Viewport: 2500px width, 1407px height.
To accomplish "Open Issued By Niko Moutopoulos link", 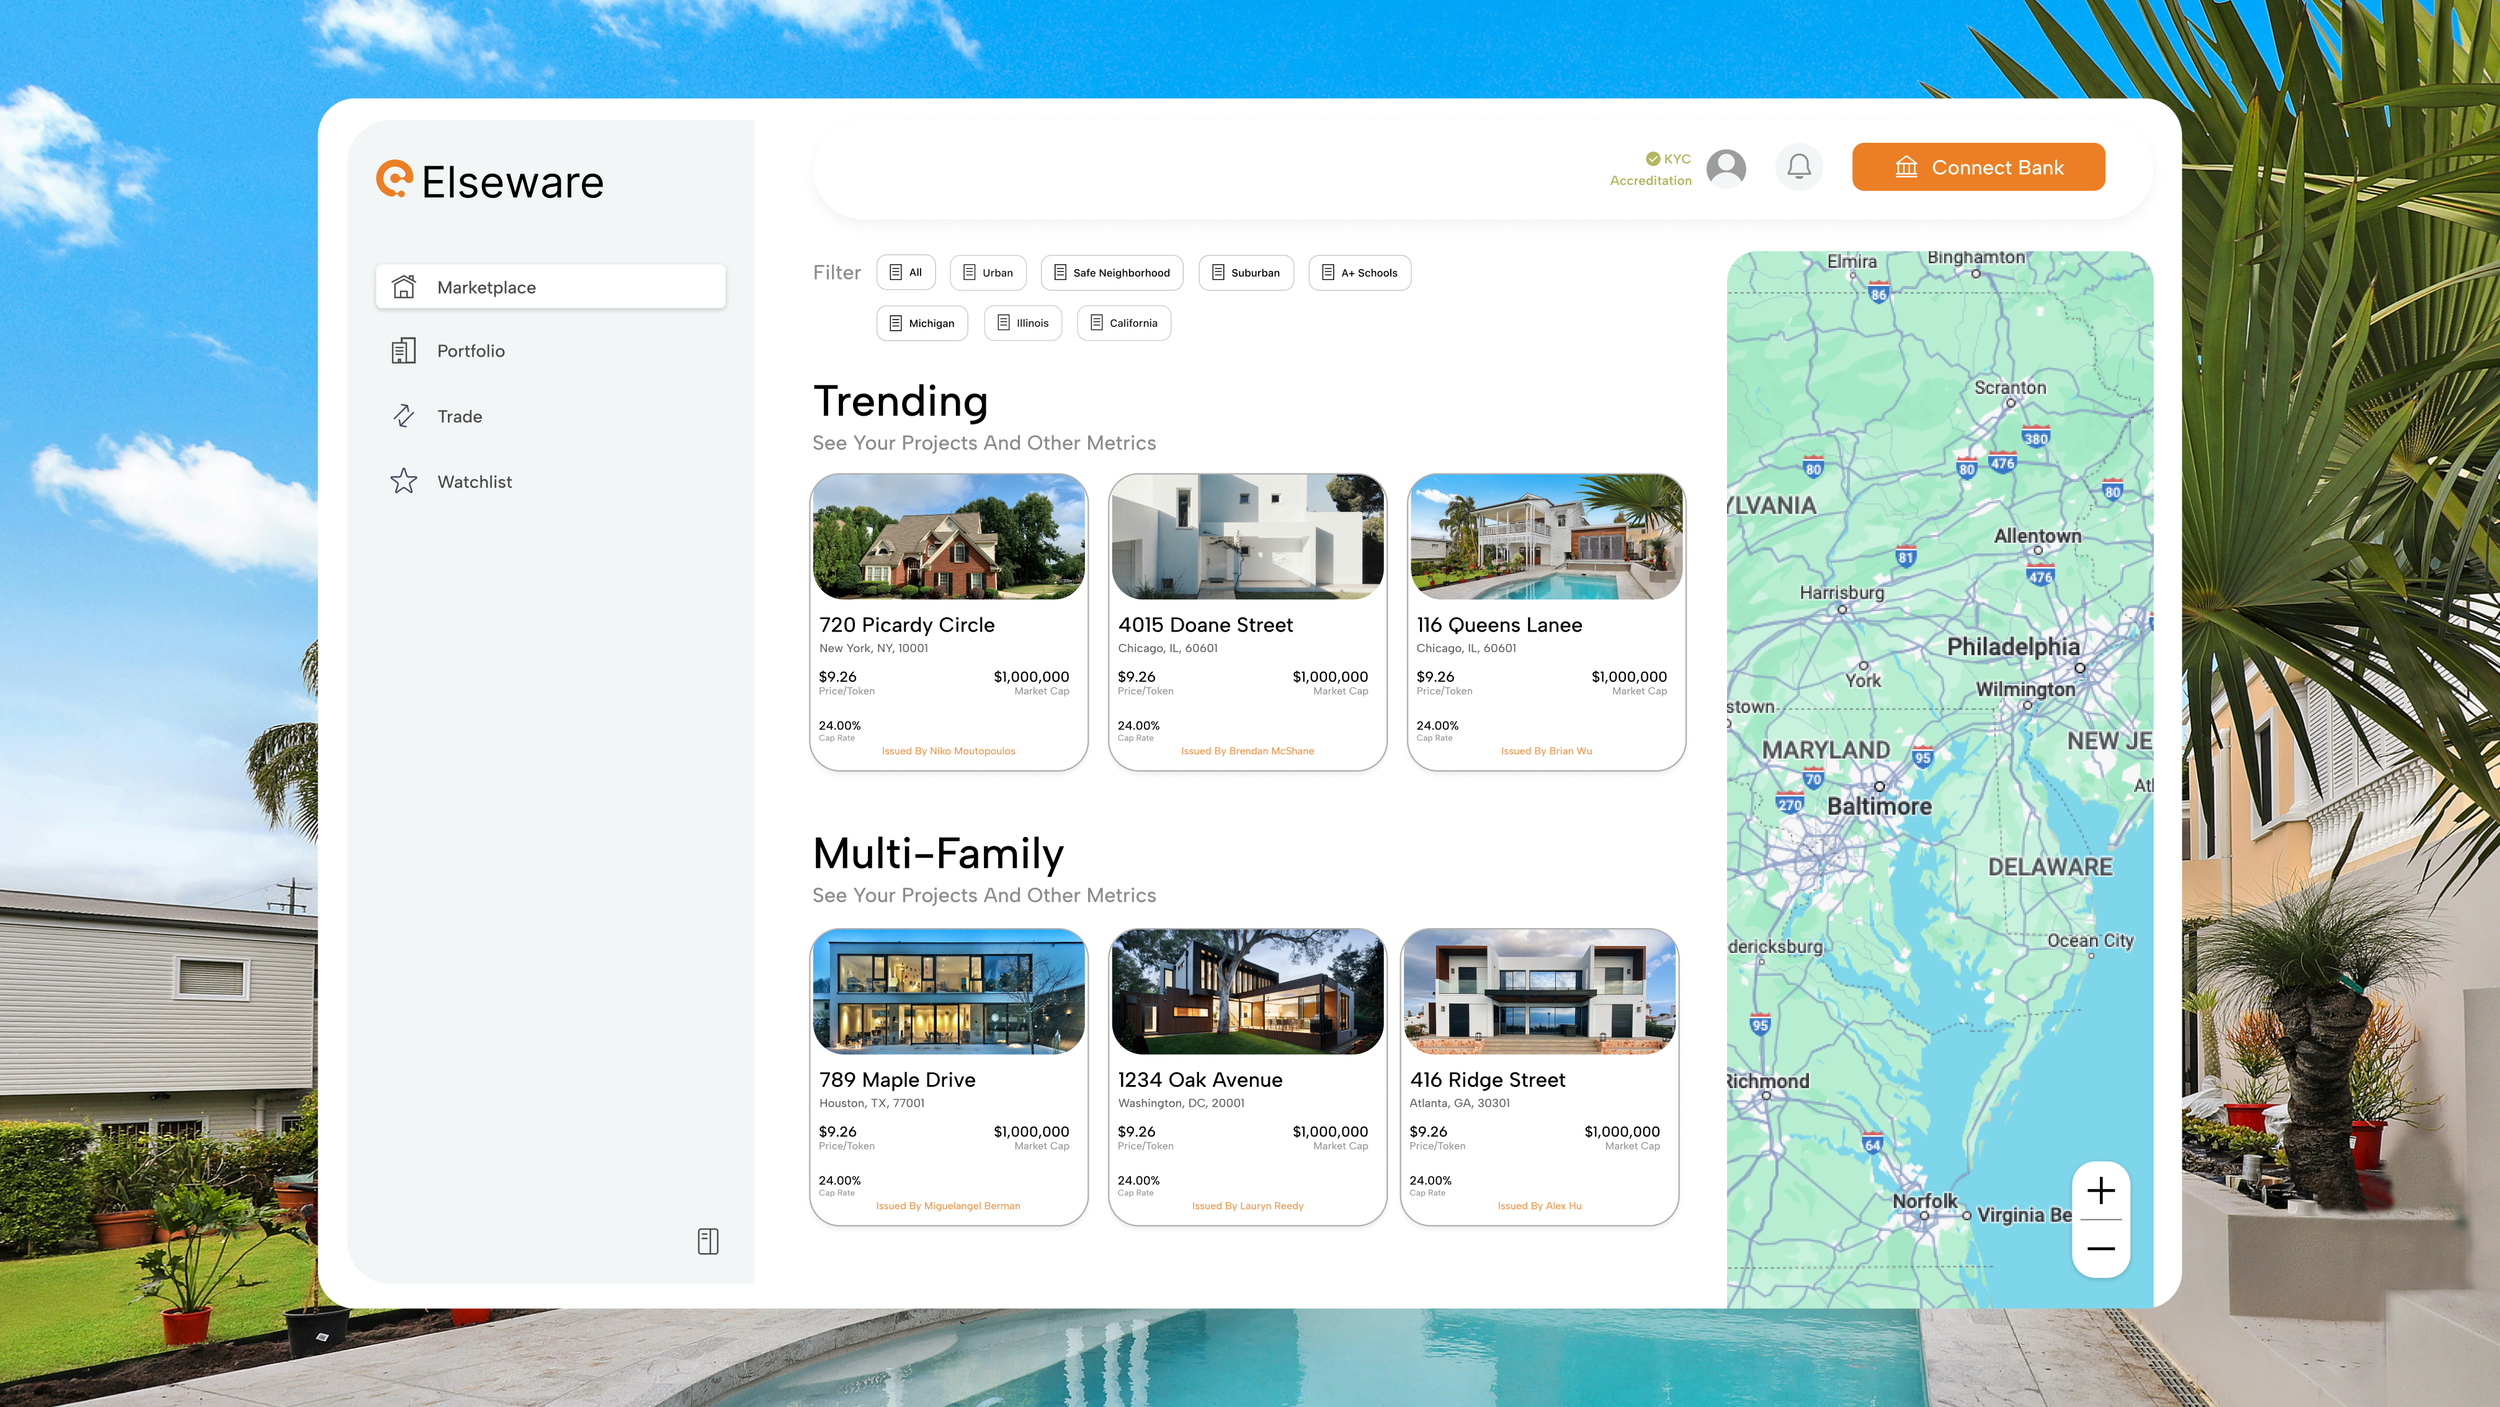I will [948, 751].
